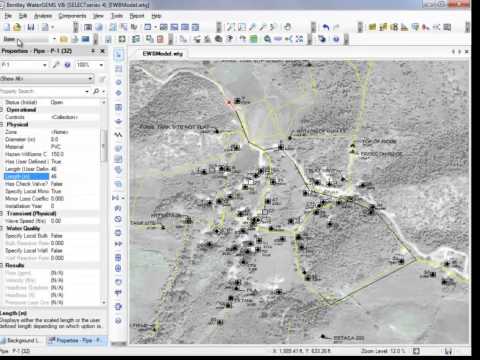Click the Zoom-to-element icon beside P-1 dropdown

[56, 65]
